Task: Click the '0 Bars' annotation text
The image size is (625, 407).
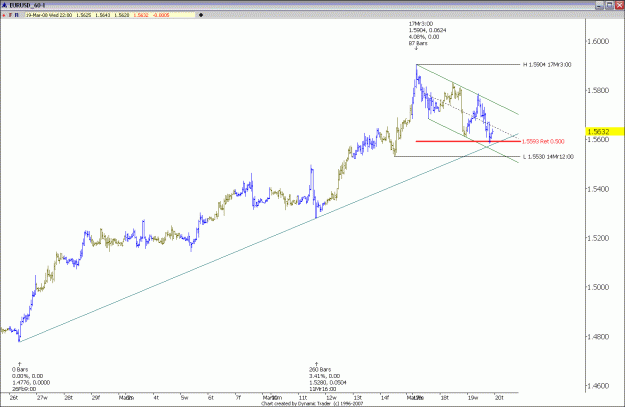Action: click(20, 370)
